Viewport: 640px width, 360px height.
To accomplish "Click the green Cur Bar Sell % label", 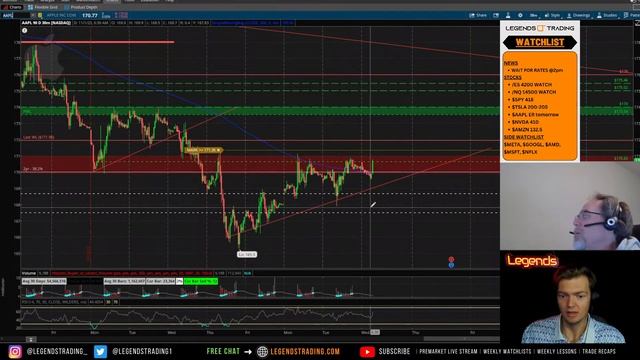I will coord(200,281).
